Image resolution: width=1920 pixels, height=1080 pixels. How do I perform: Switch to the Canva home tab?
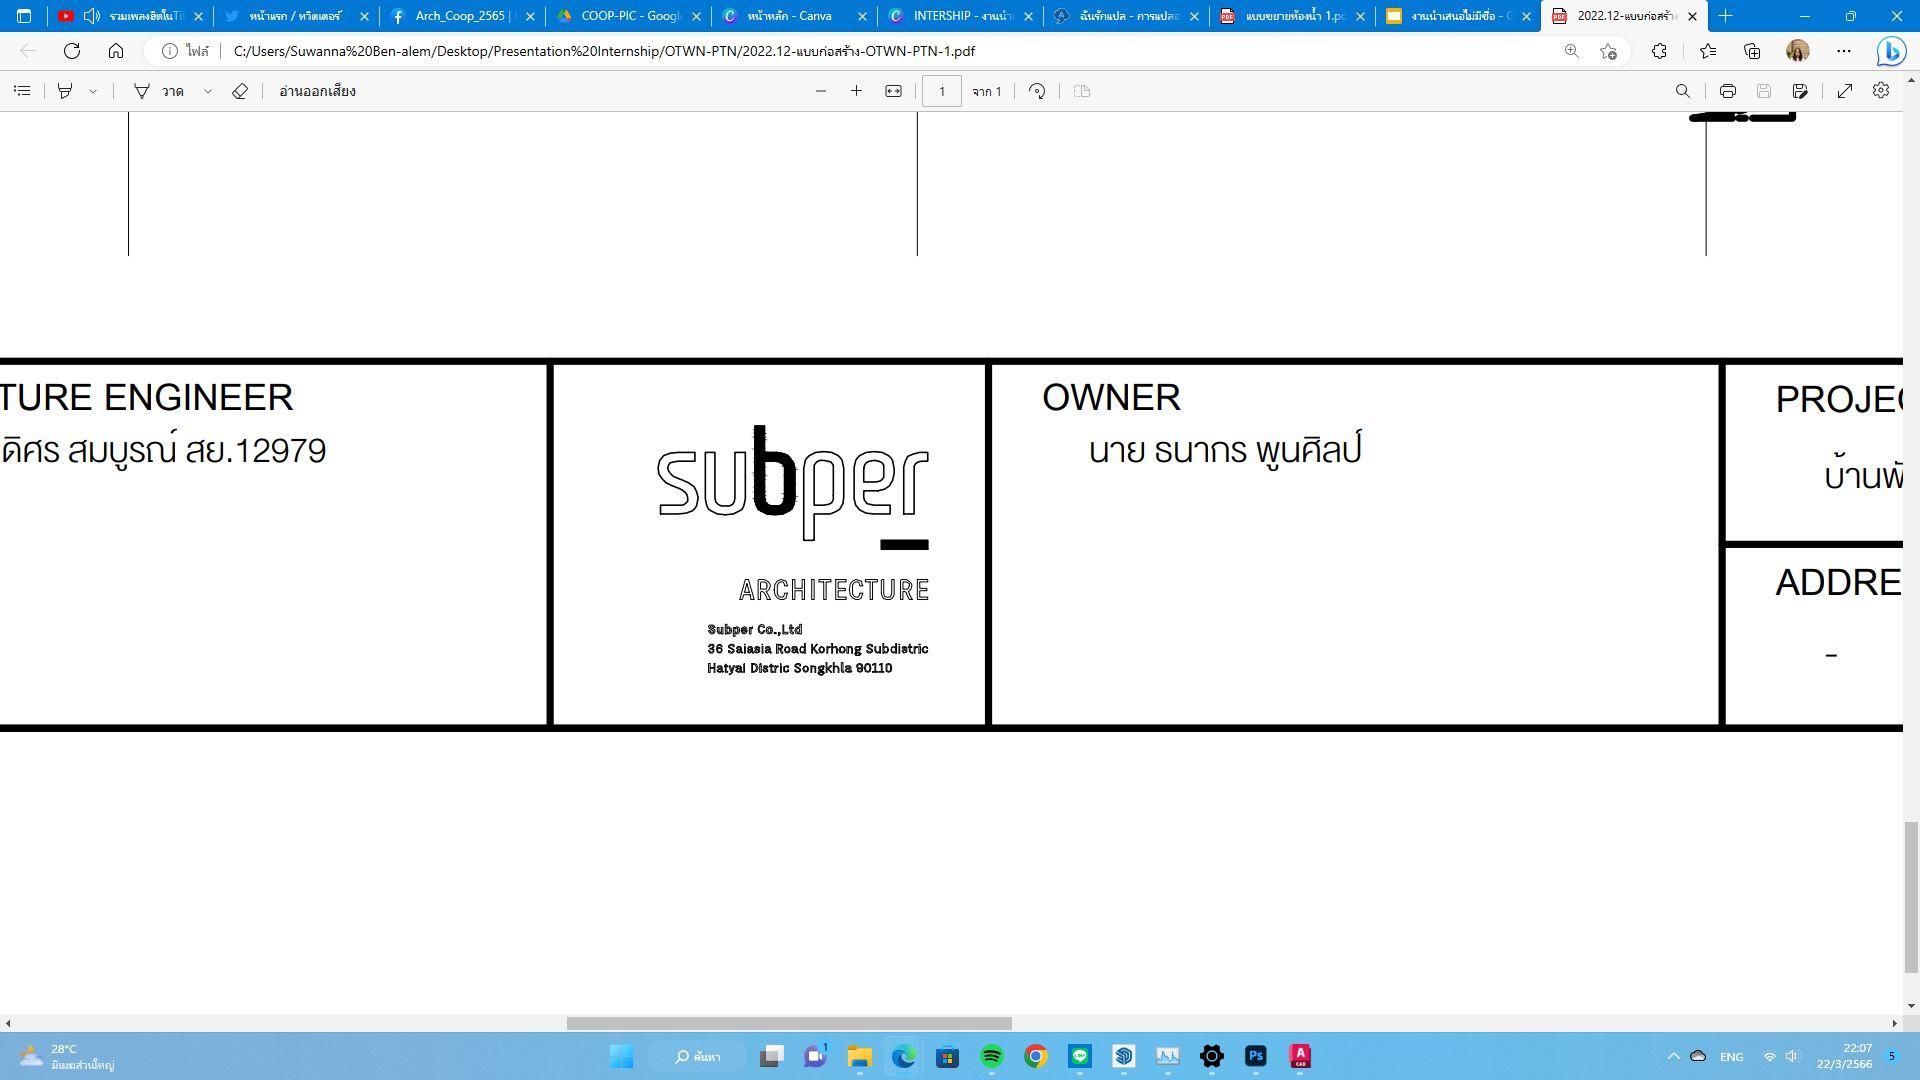coord(788,16)
